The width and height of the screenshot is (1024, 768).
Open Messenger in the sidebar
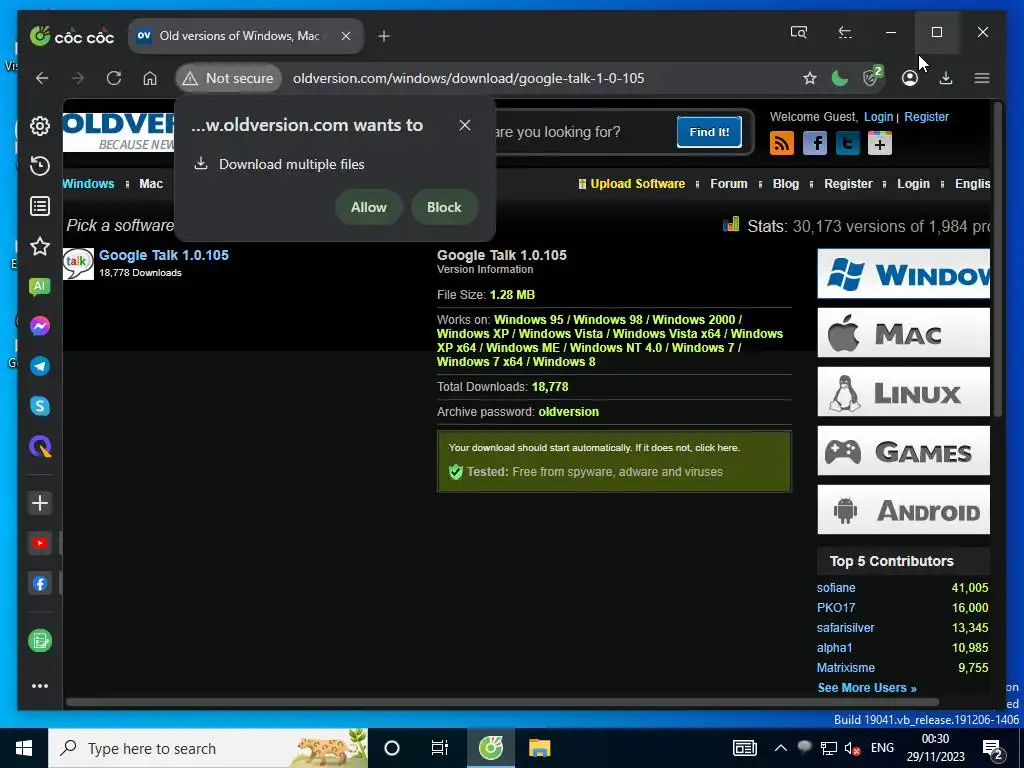tap(40, 326)
